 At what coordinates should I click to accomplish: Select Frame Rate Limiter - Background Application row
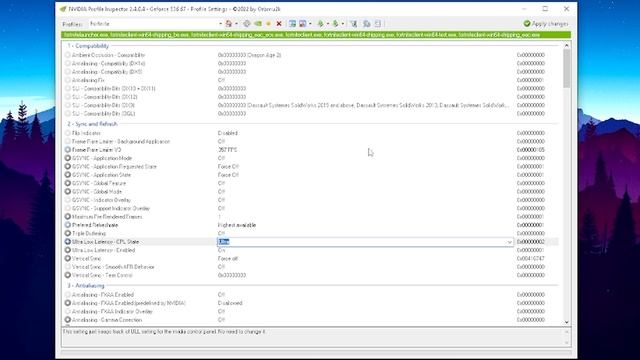(x=310, y=141)
